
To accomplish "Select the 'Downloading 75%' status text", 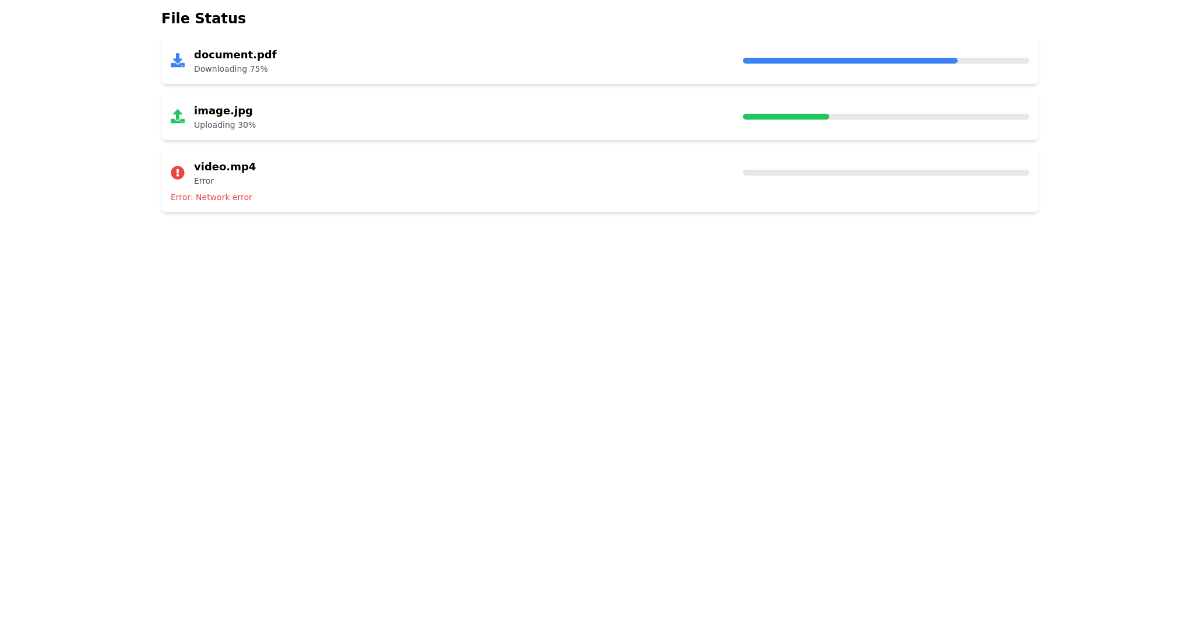I will pyautogui.click(x=230, y=69).
